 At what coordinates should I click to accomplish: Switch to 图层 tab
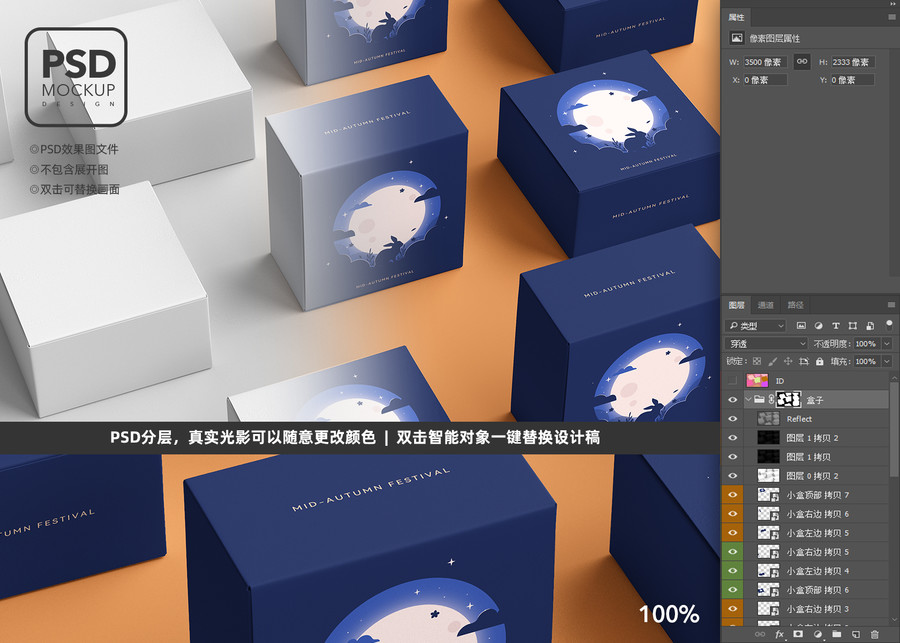click(x=736, y=305)
